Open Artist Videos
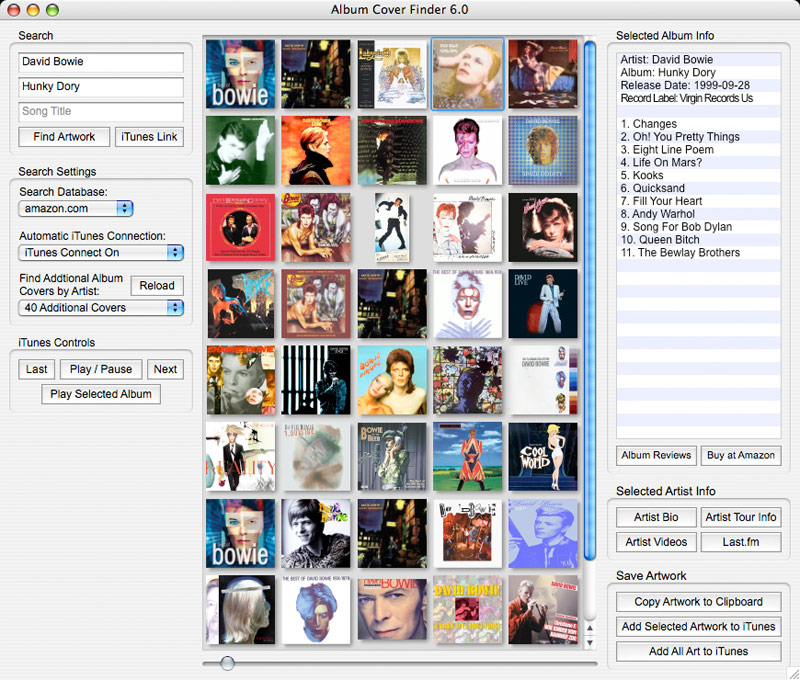 656,542
